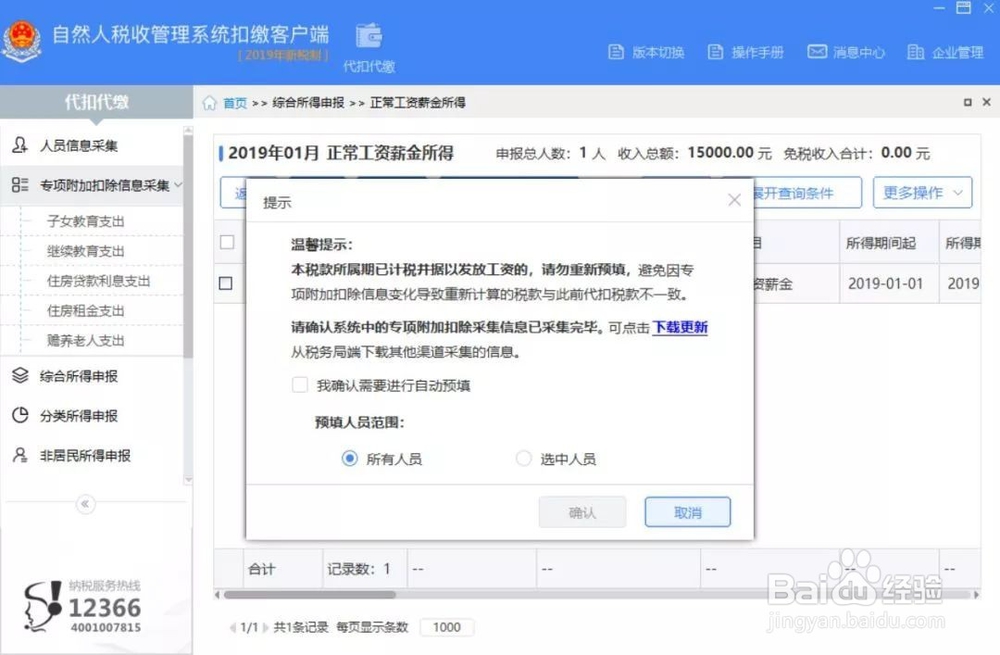The image size is (1000, 655).
Task: Click 非居民所得申报 person icon
Action: (x=20, y=455)
